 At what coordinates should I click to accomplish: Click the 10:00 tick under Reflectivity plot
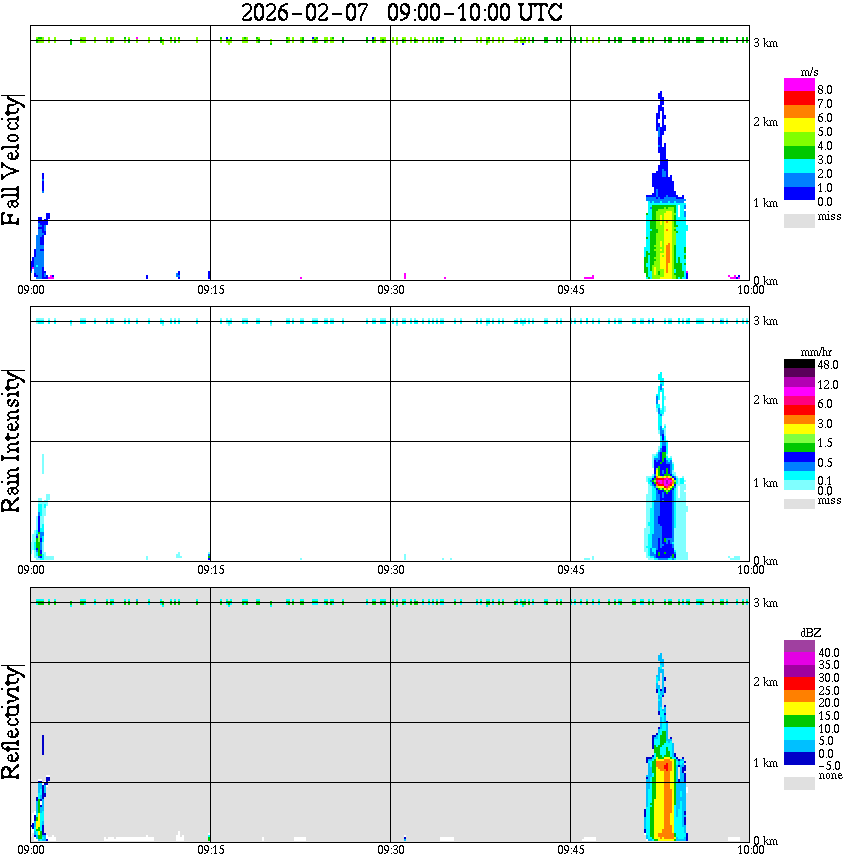751,850
